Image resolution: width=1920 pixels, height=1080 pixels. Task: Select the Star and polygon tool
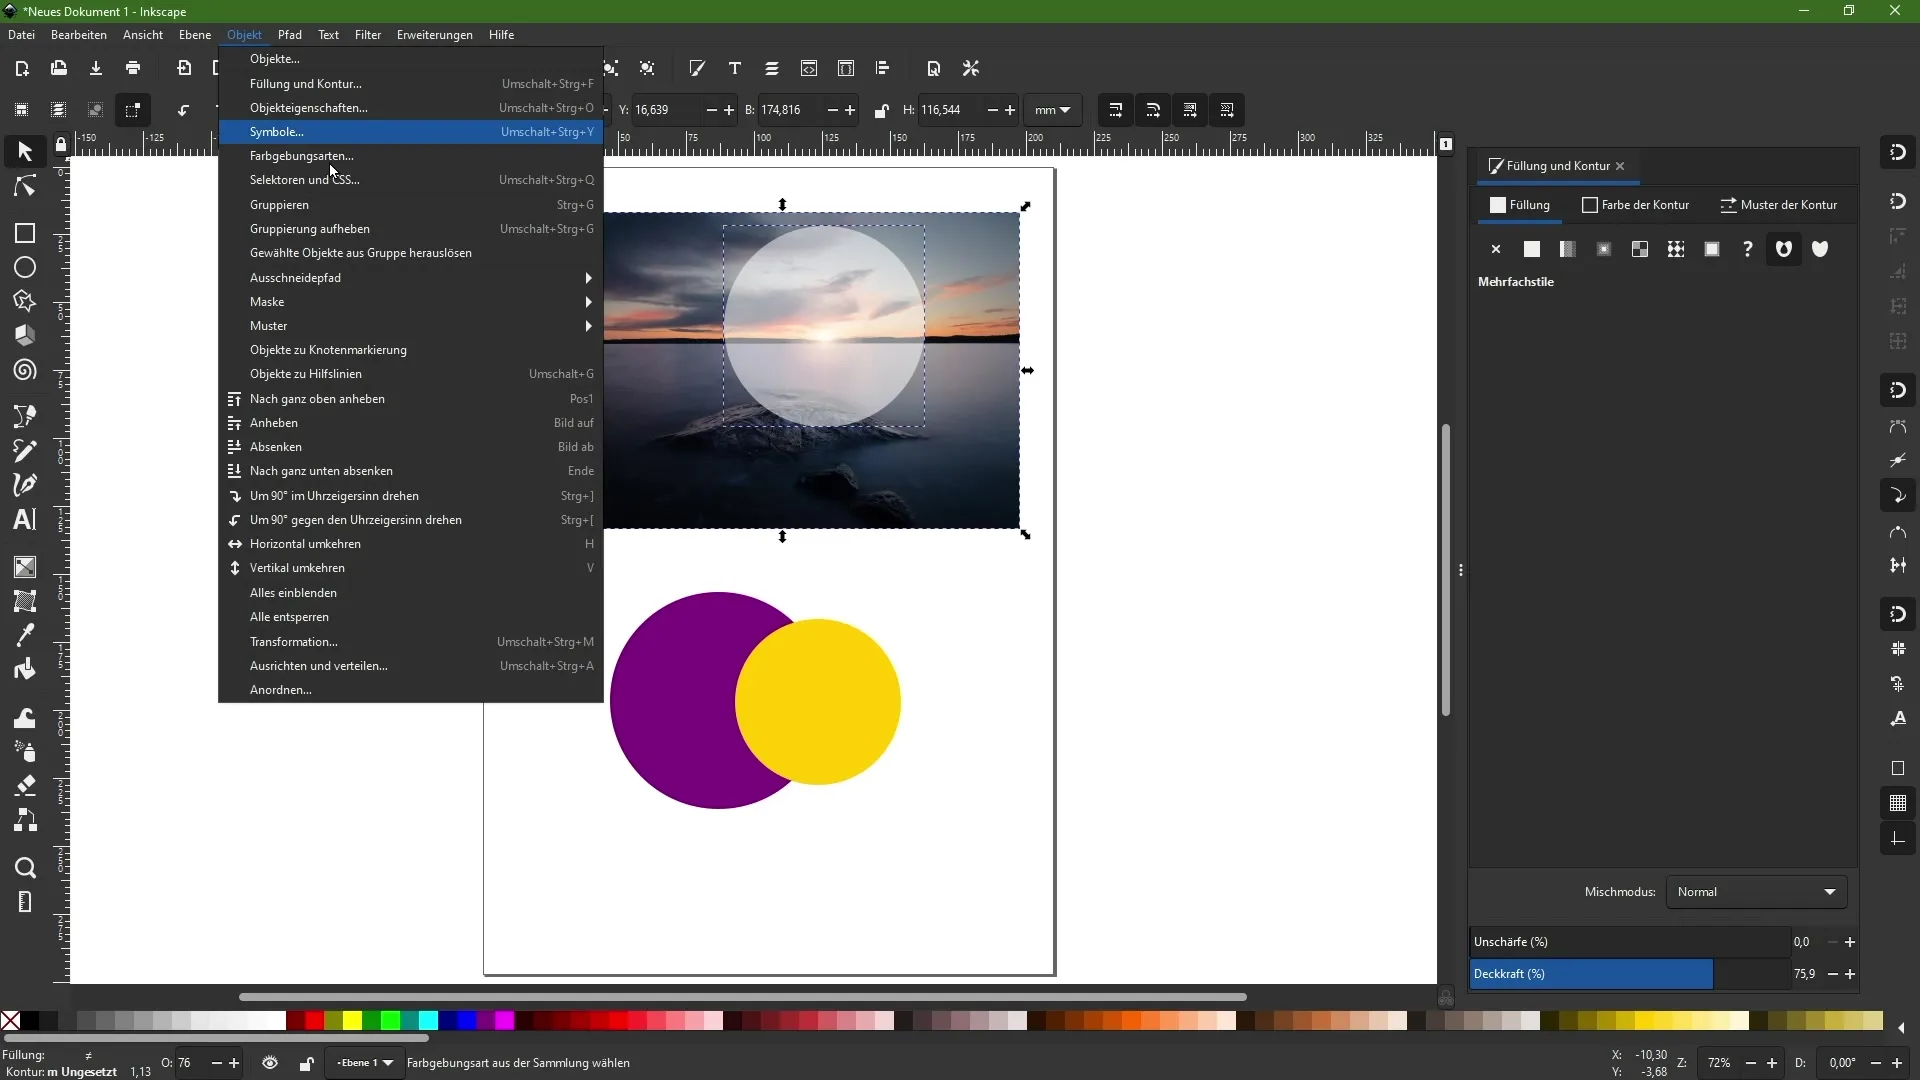click(25, 301)
